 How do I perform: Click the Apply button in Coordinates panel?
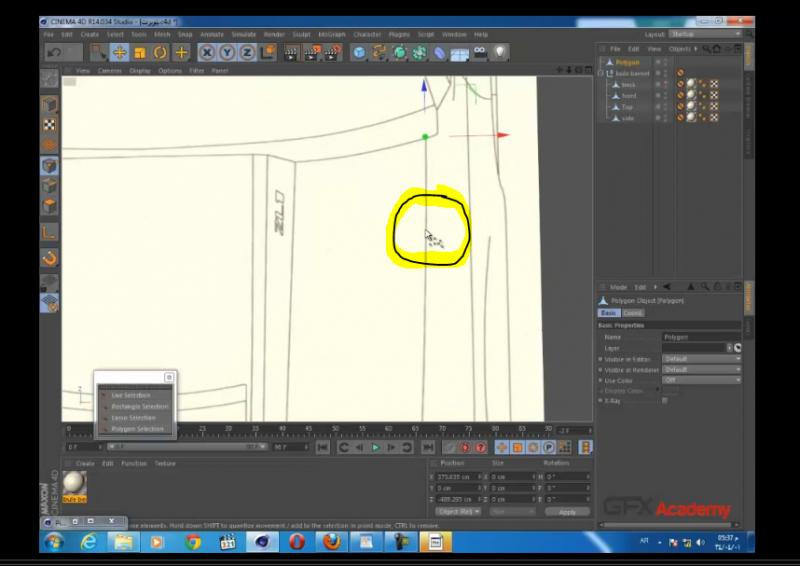[x=567, y=511]
